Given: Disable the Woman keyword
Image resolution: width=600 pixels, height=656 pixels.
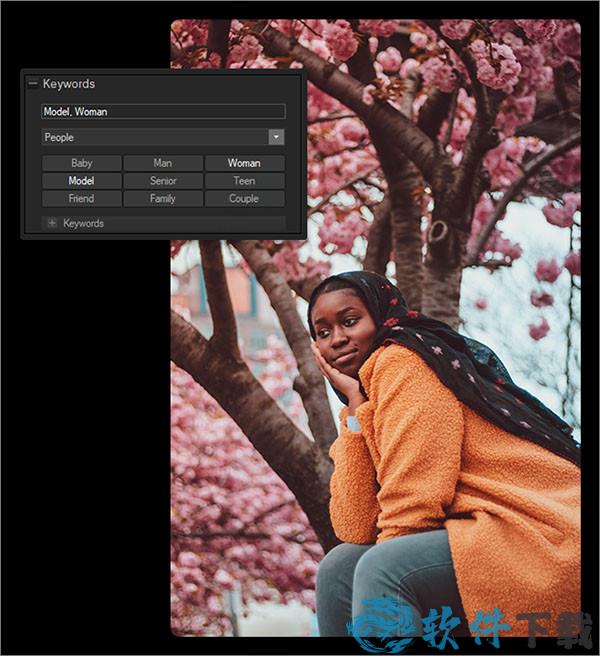Looking at the screenshot, I should (x=244, y=163).
